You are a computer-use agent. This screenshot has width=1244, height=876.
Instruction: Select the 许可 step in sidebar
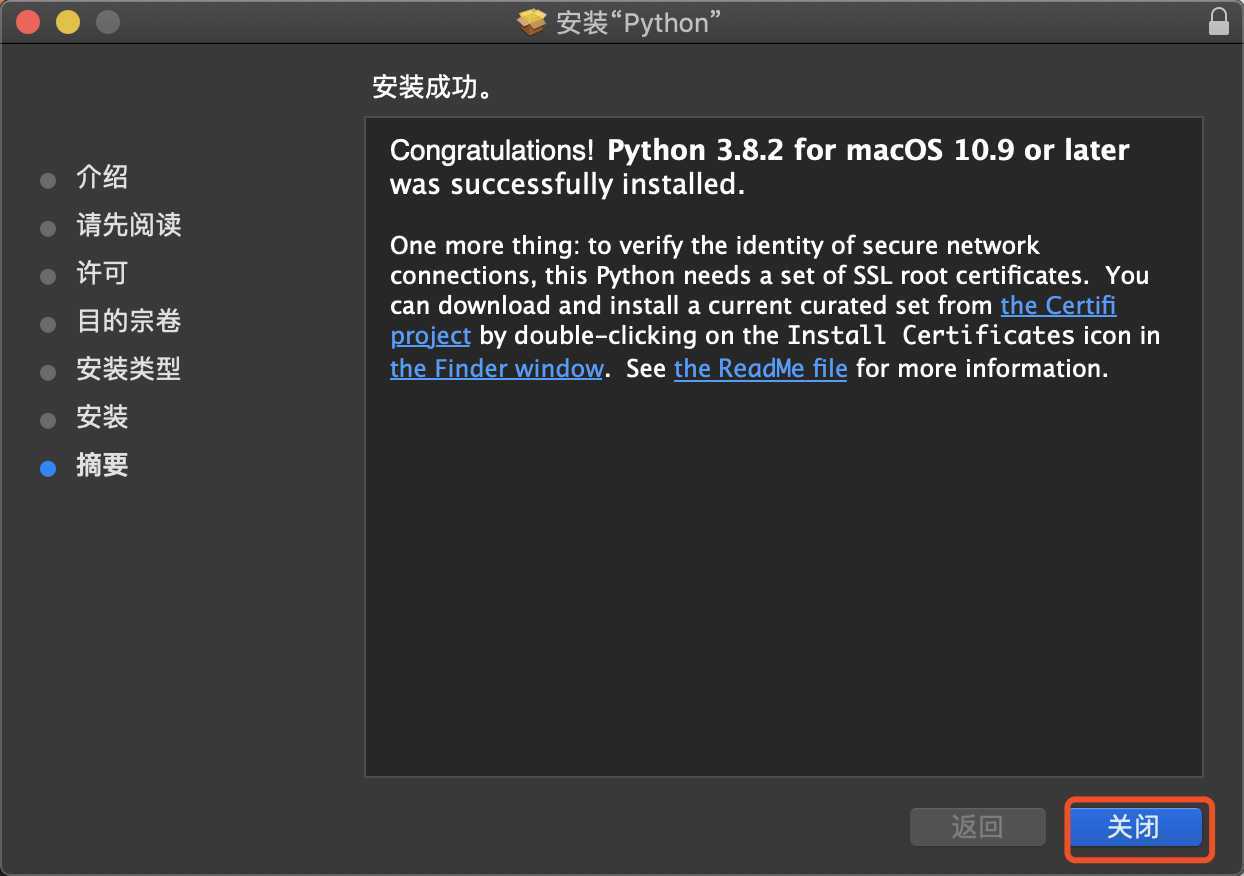pyautogui.click(x=102, y=273)
